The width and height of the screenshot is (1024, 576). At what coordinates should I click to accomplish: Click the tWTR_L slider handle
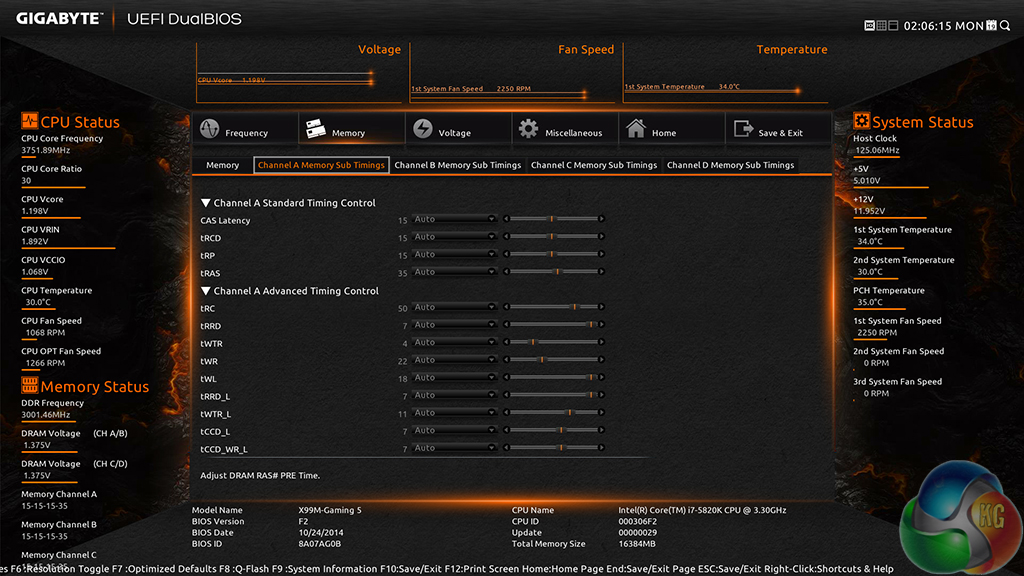tap(569, 413)
